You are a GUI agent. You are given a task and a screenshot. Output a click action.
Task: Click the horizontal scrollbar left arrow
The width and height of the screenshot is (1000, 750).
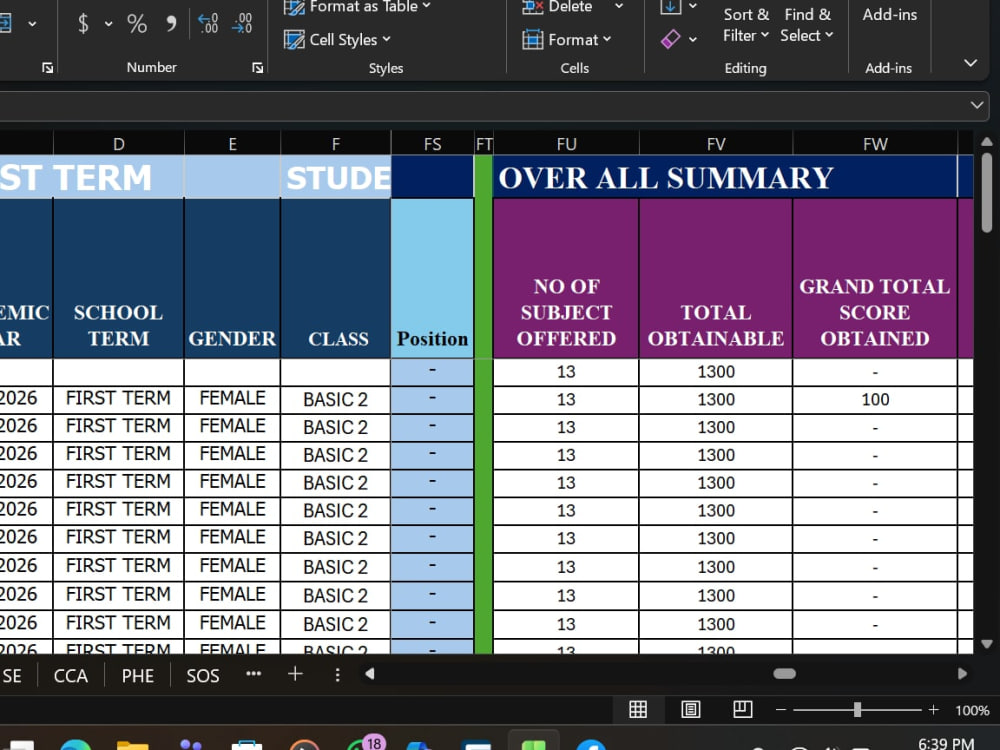pyautogui.click(x=369, y=674)
